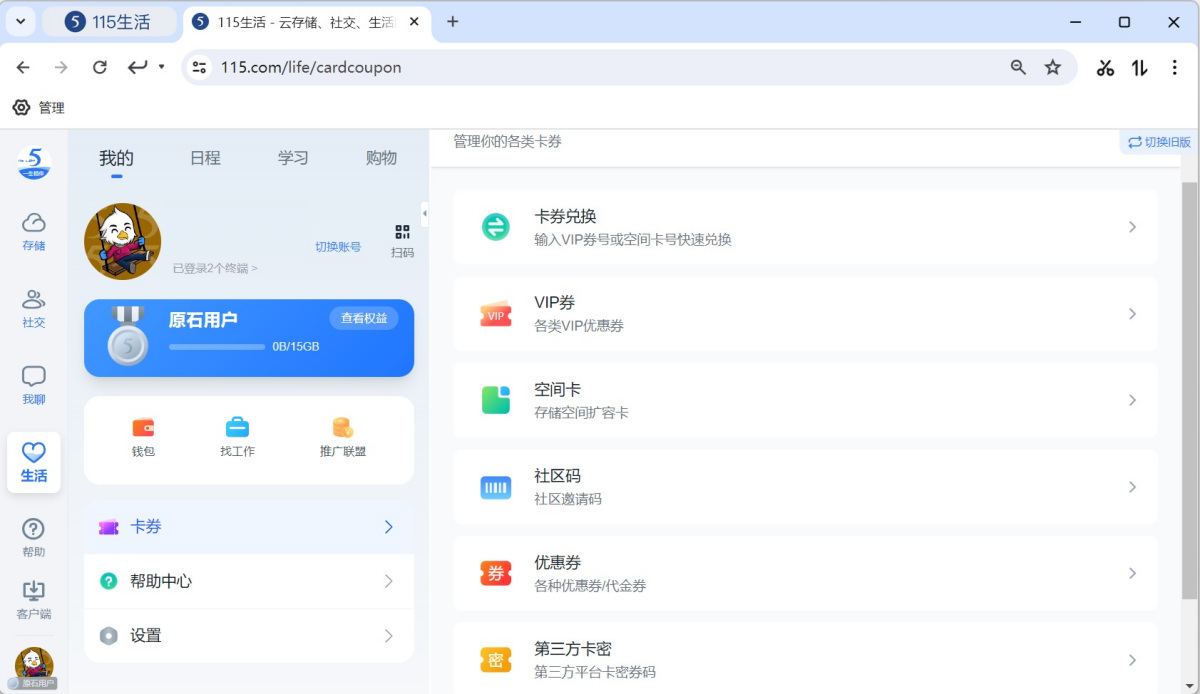Open the 社交 social sidebar icon
The image size is (1200, 694).
click(33, 299)
